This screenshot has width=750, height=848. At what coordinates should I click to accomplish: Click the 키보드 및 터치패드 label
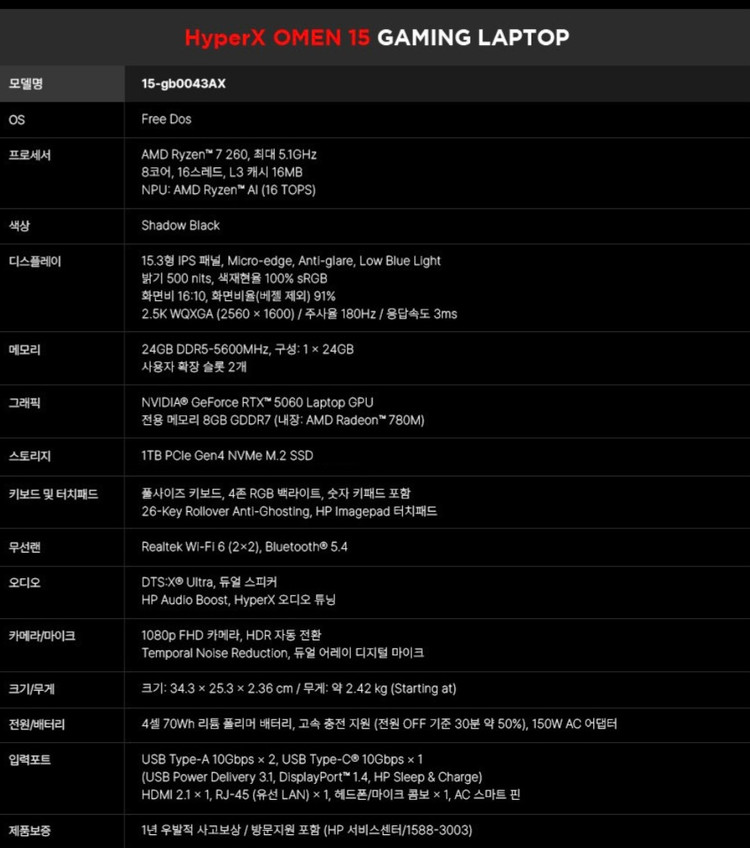(x=53, y=494)
